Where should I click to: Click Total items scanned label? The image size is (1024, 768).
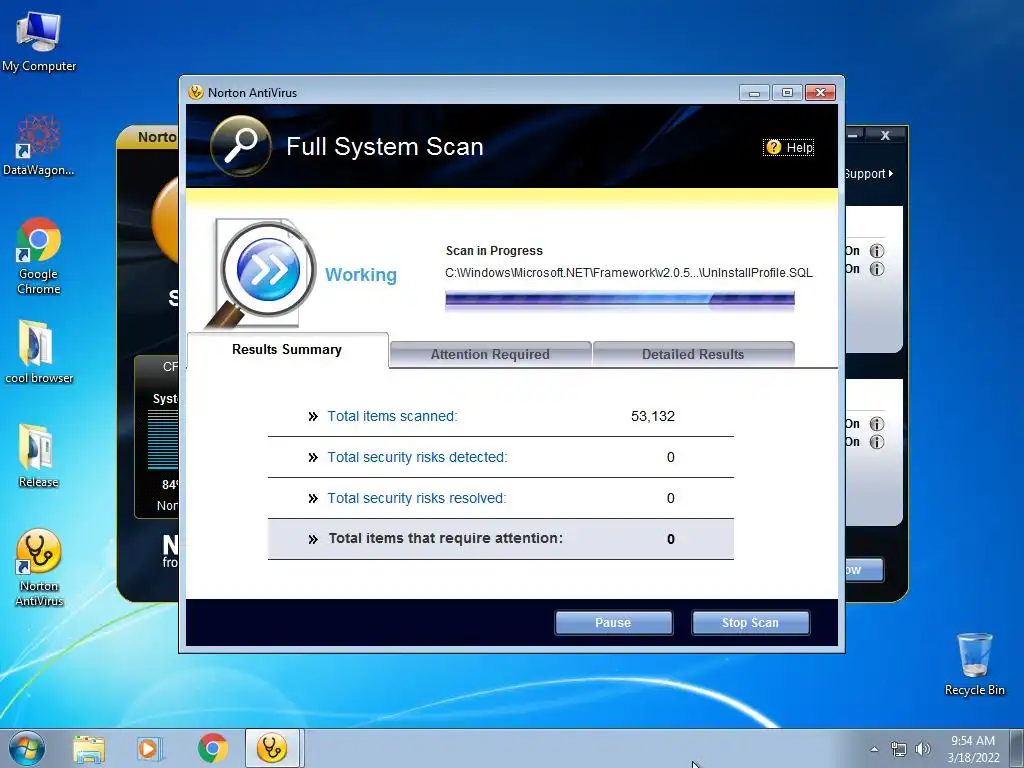pyautogui.click(x=392, y=416)
